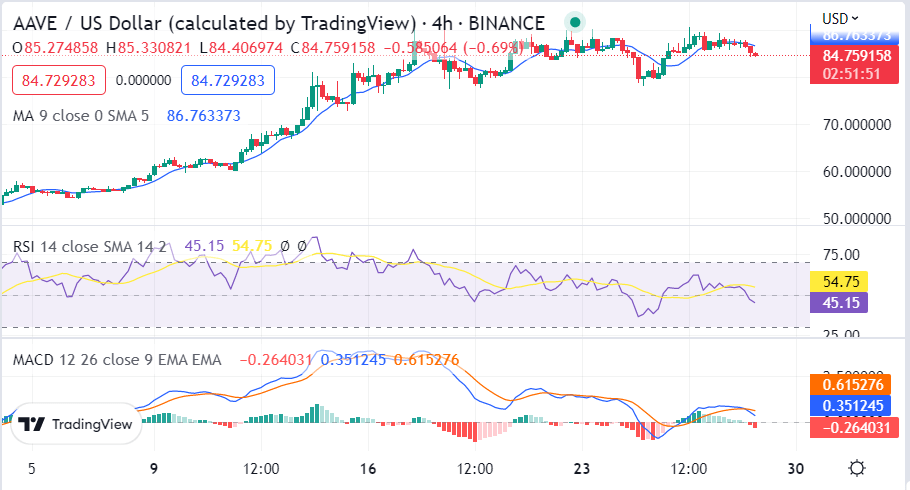The image size is (910, 490).
Task: Click the yellow RSI SMA value 54.75 in legend
Action: (252, 246)
